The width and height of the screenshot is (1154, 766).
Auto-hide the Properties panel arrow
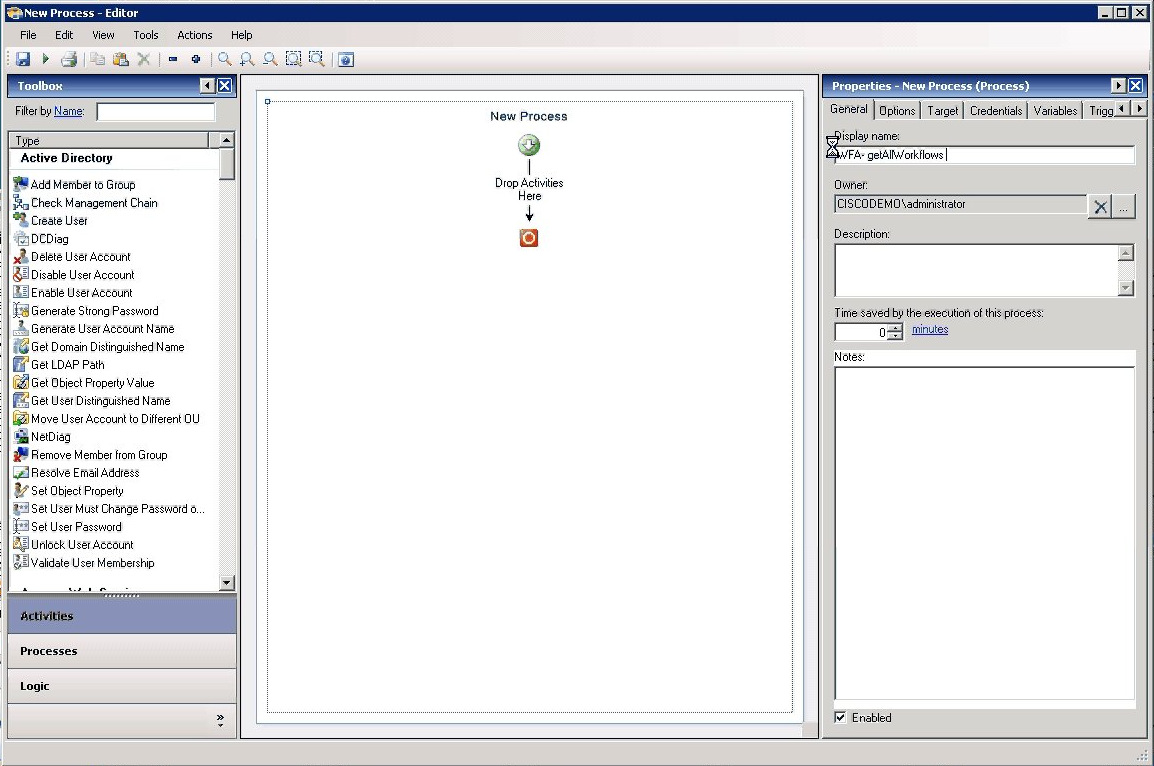[1118, 85]
